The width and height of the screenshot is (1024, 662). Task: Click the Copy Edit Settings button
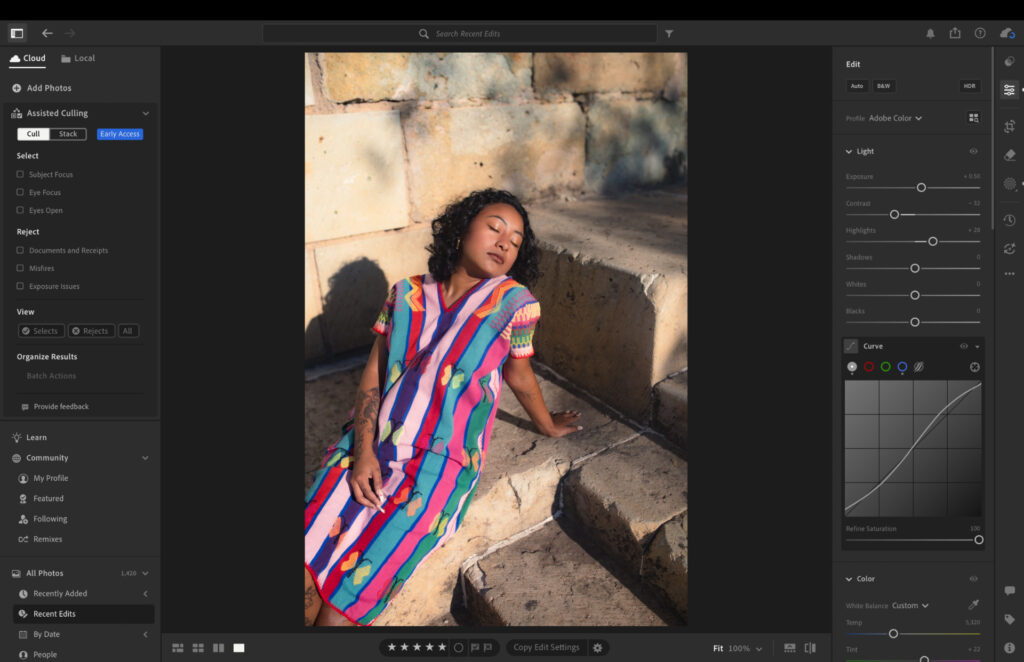tap(549, 647)
